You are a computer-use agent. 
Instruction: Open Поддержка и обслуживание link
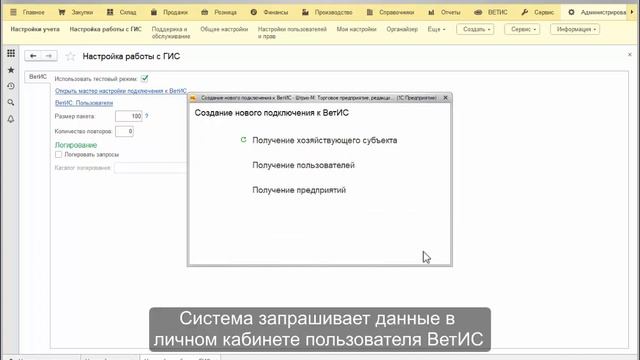coord(171,33)
